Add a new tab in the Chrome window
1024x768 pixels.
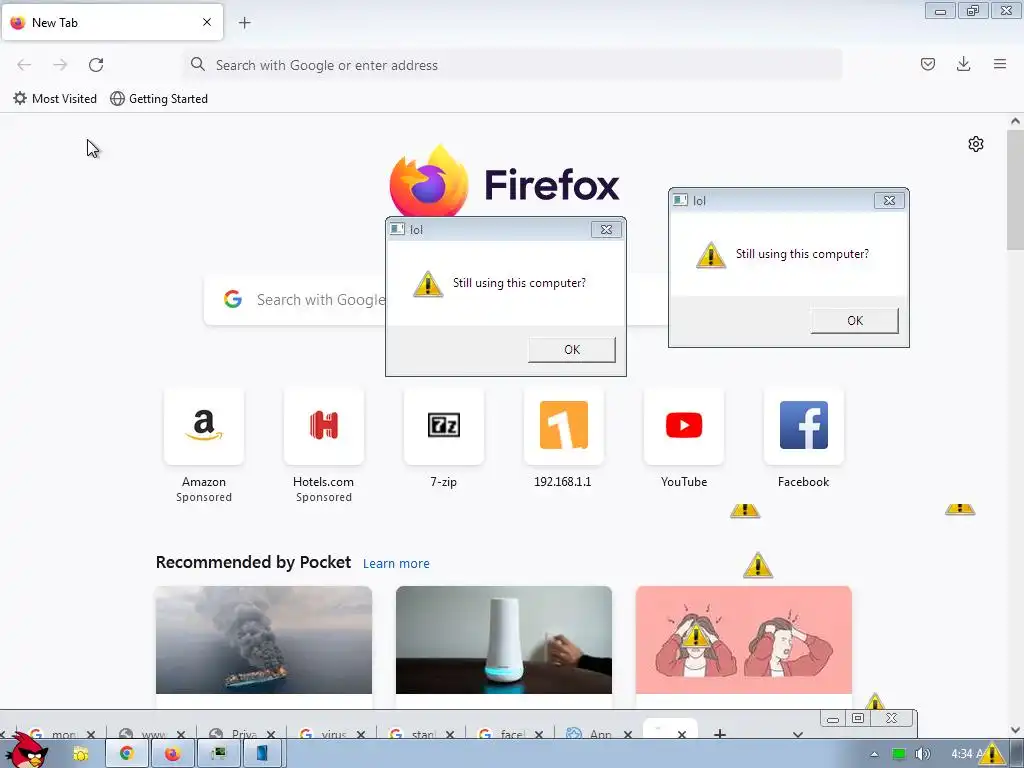(719, 733)
